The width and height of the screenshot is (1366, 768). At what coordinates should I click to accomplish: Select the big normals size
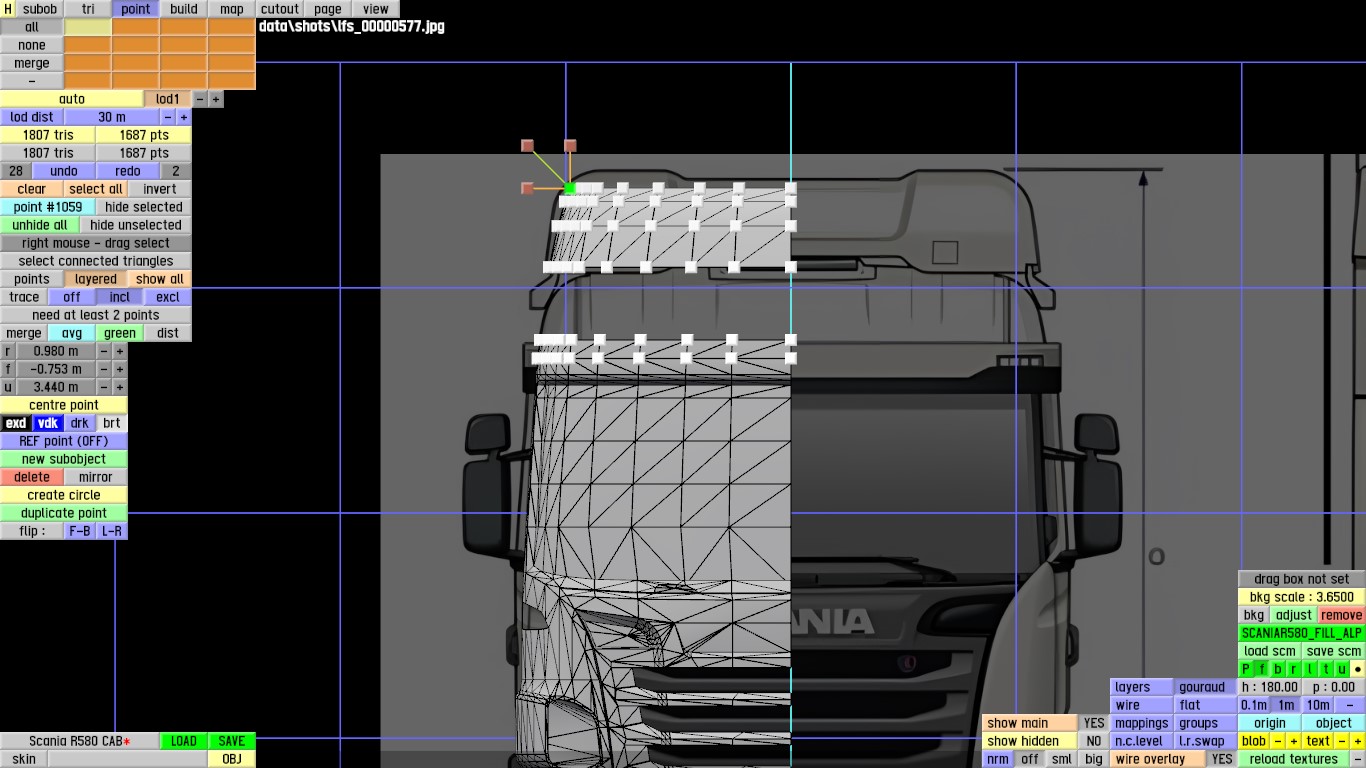click(1094, 759)
